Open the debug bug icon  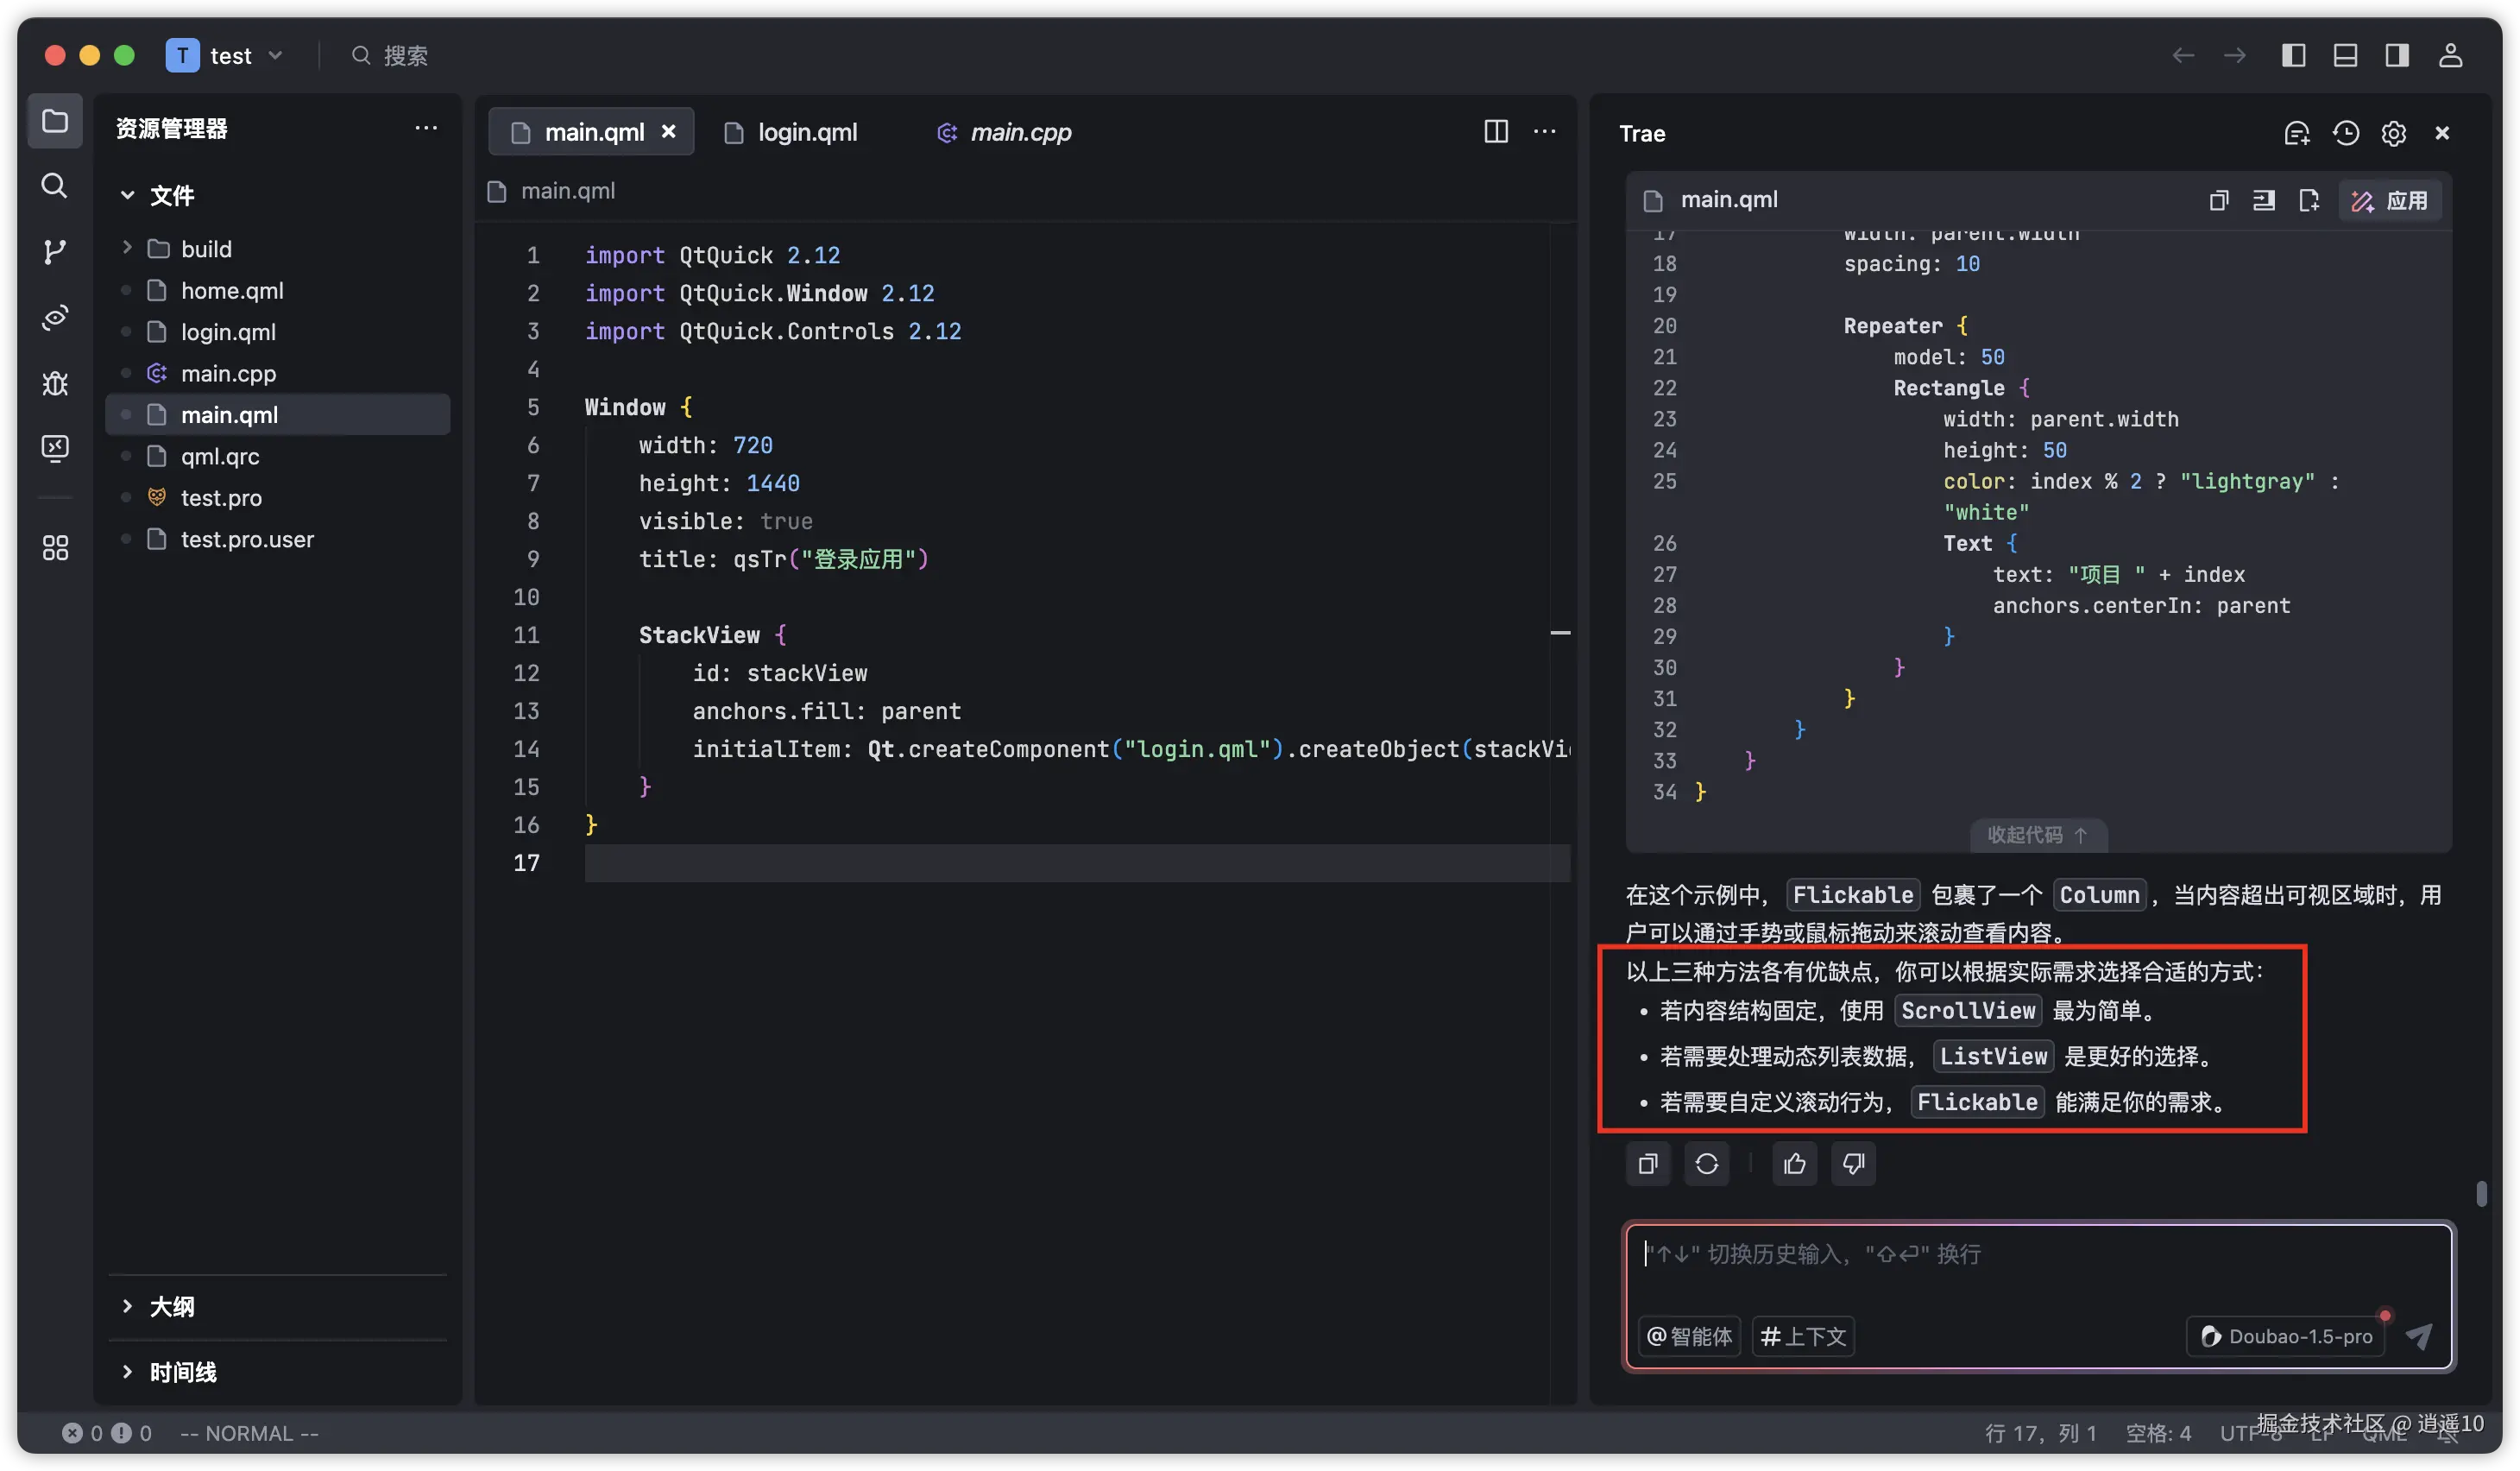[55, 383]
